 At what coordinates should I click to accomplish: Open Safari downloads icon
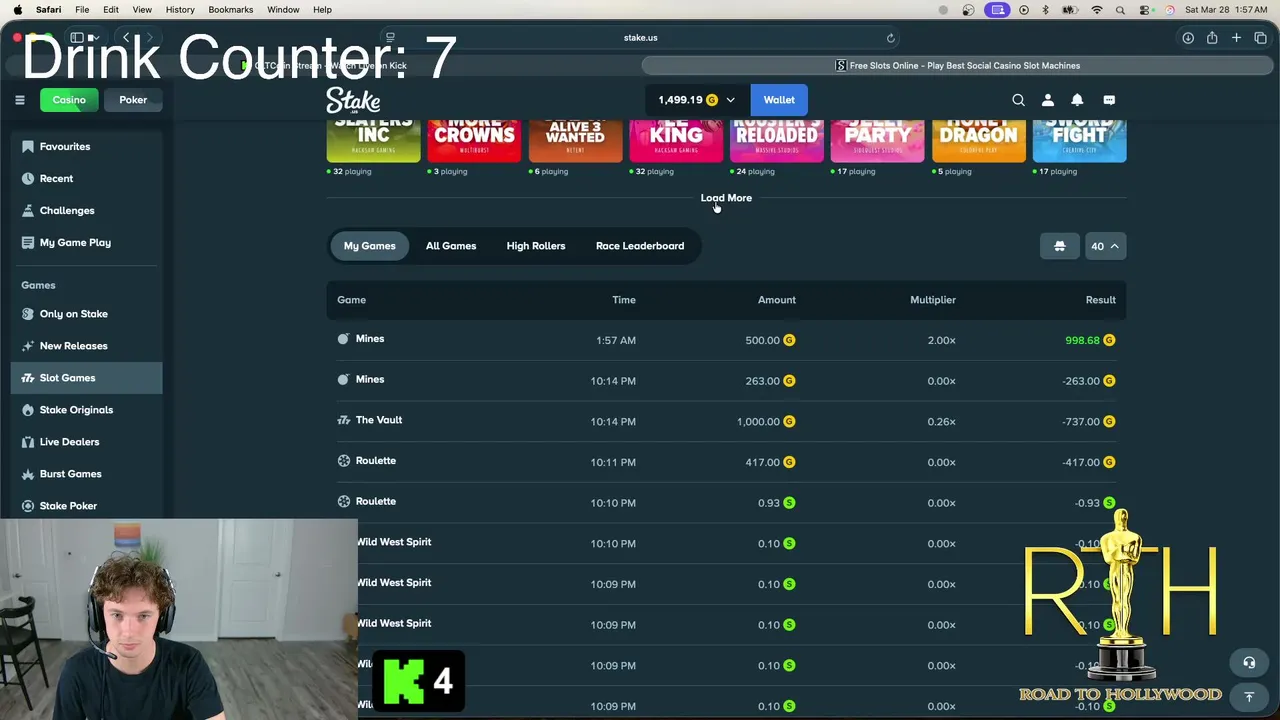coord(1188,38)
